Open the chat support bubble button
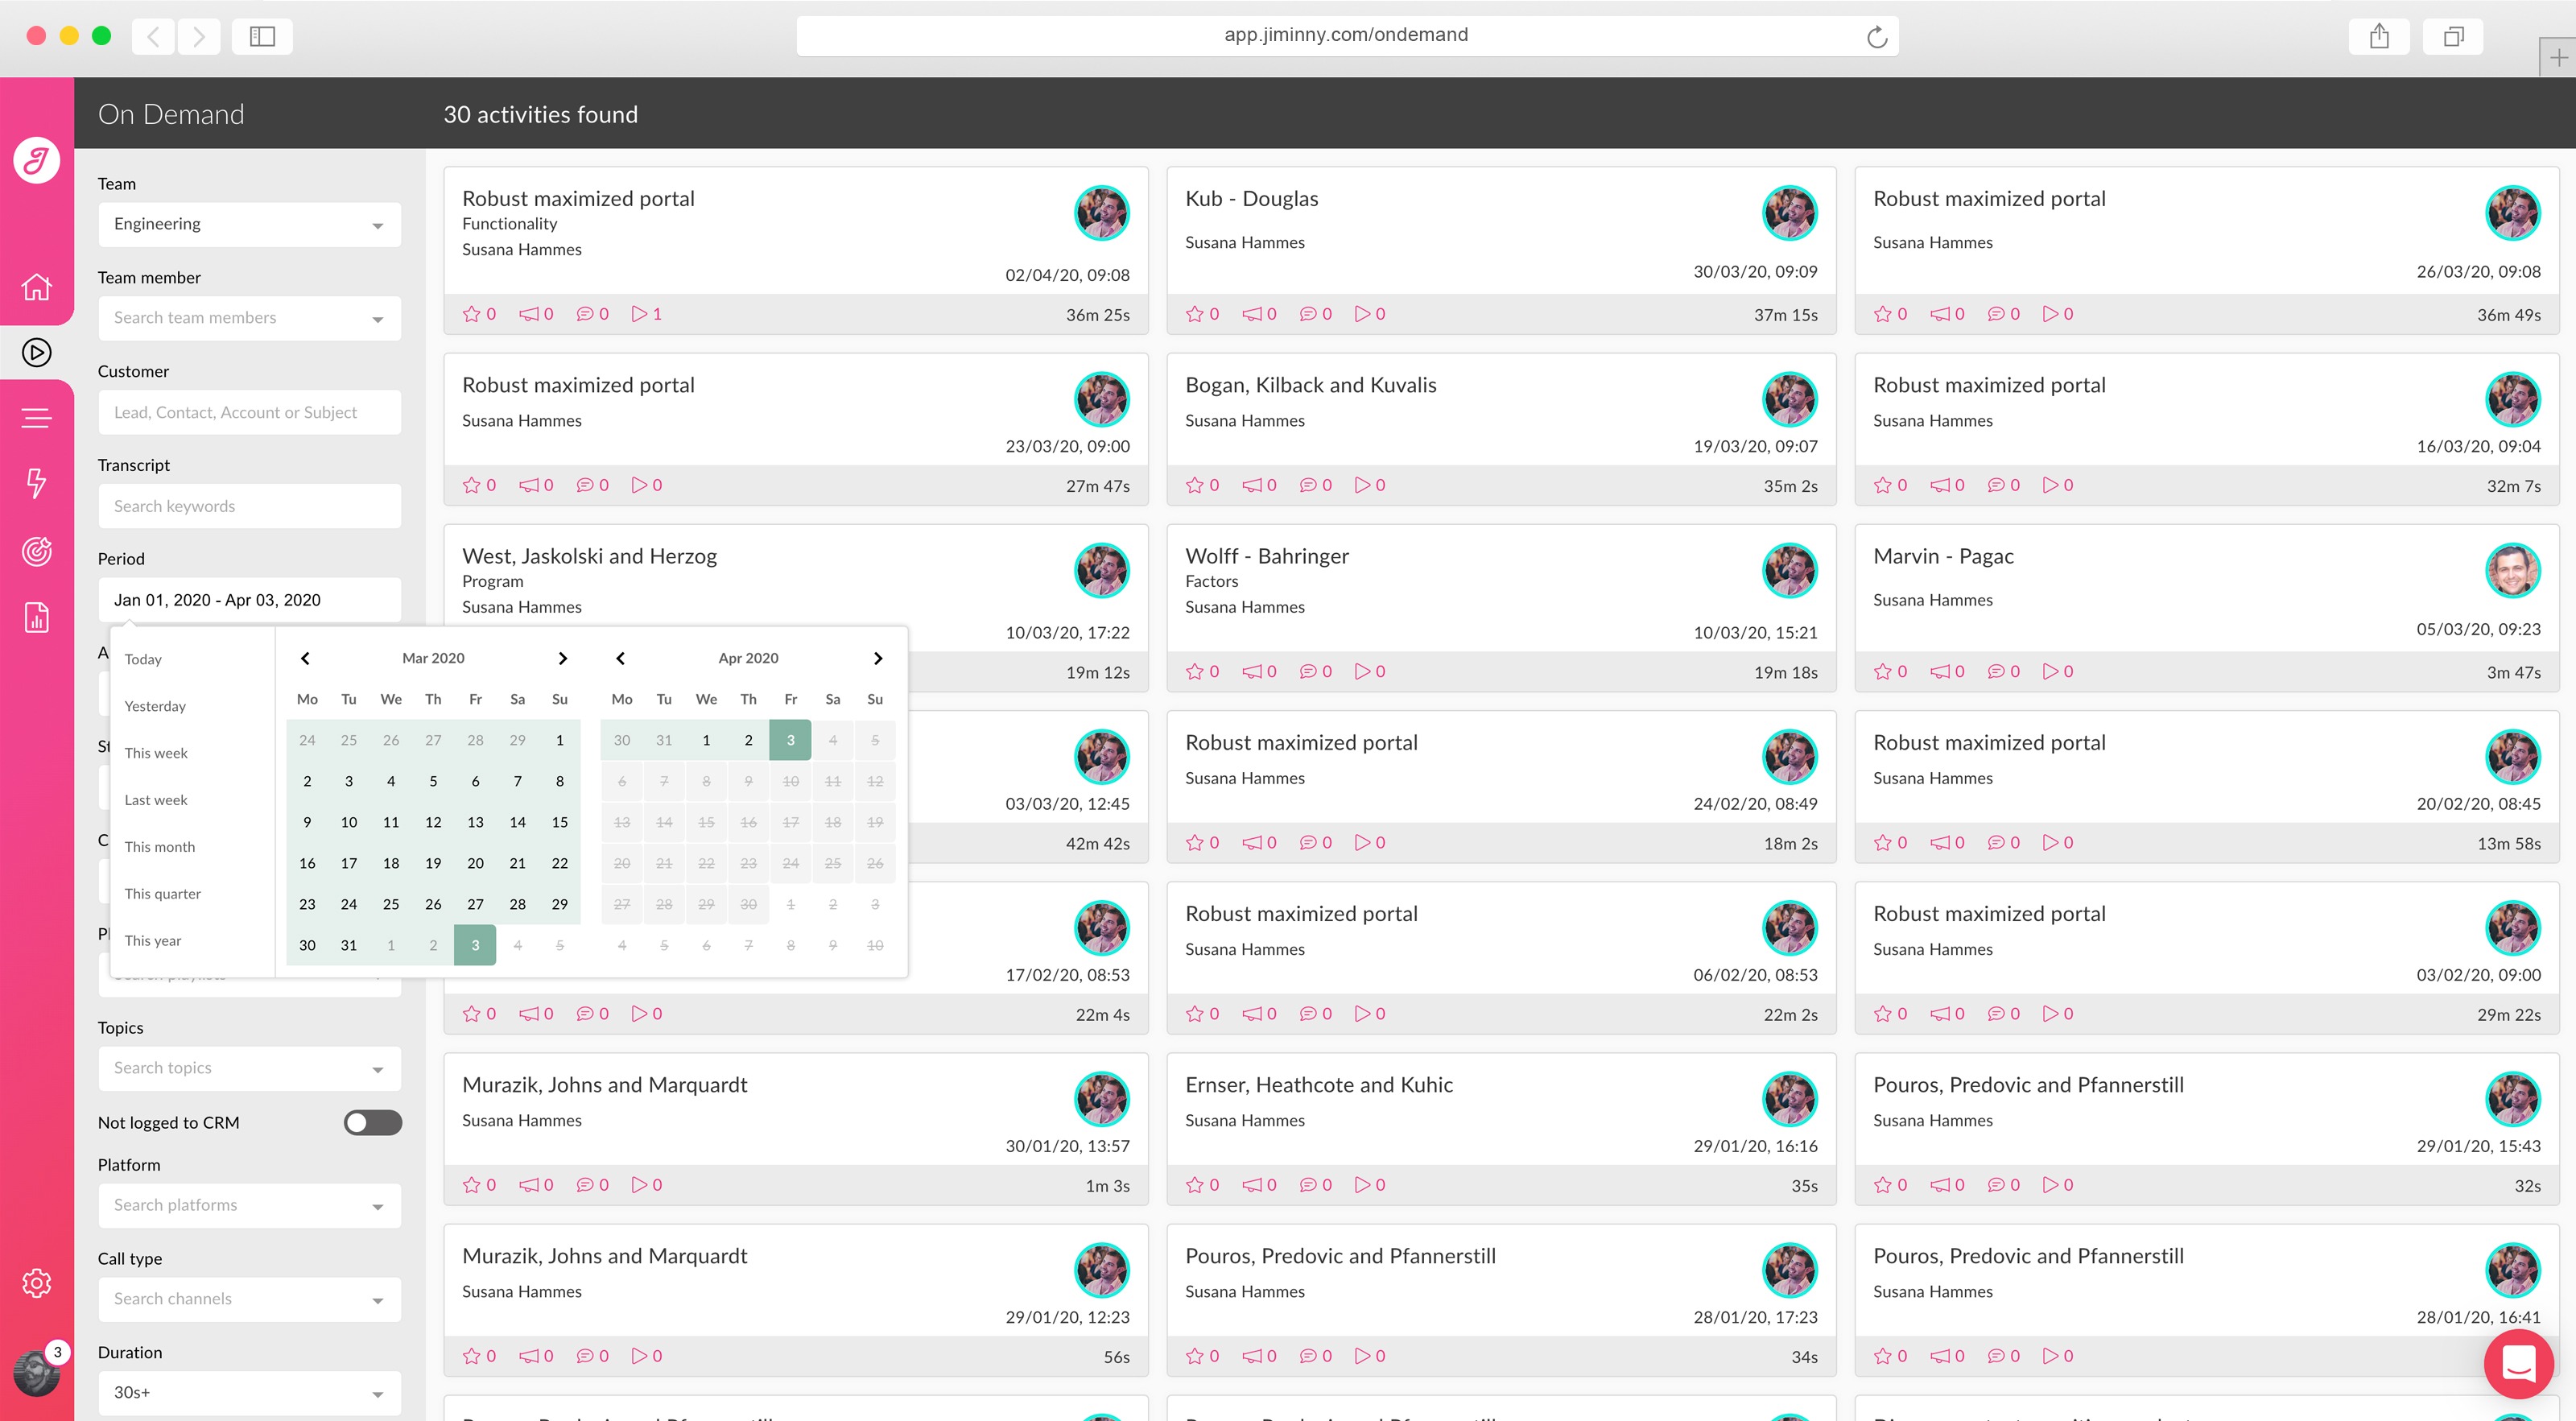 2518,1363
